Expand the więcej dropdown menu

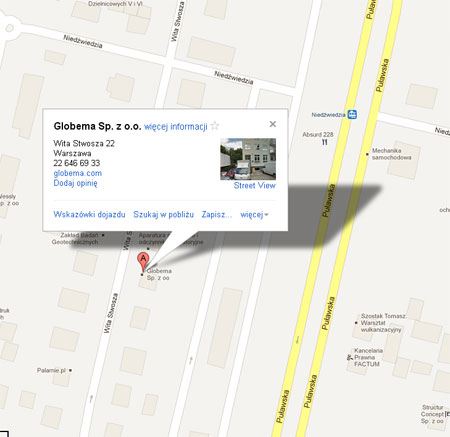click(x=254, y=215)
